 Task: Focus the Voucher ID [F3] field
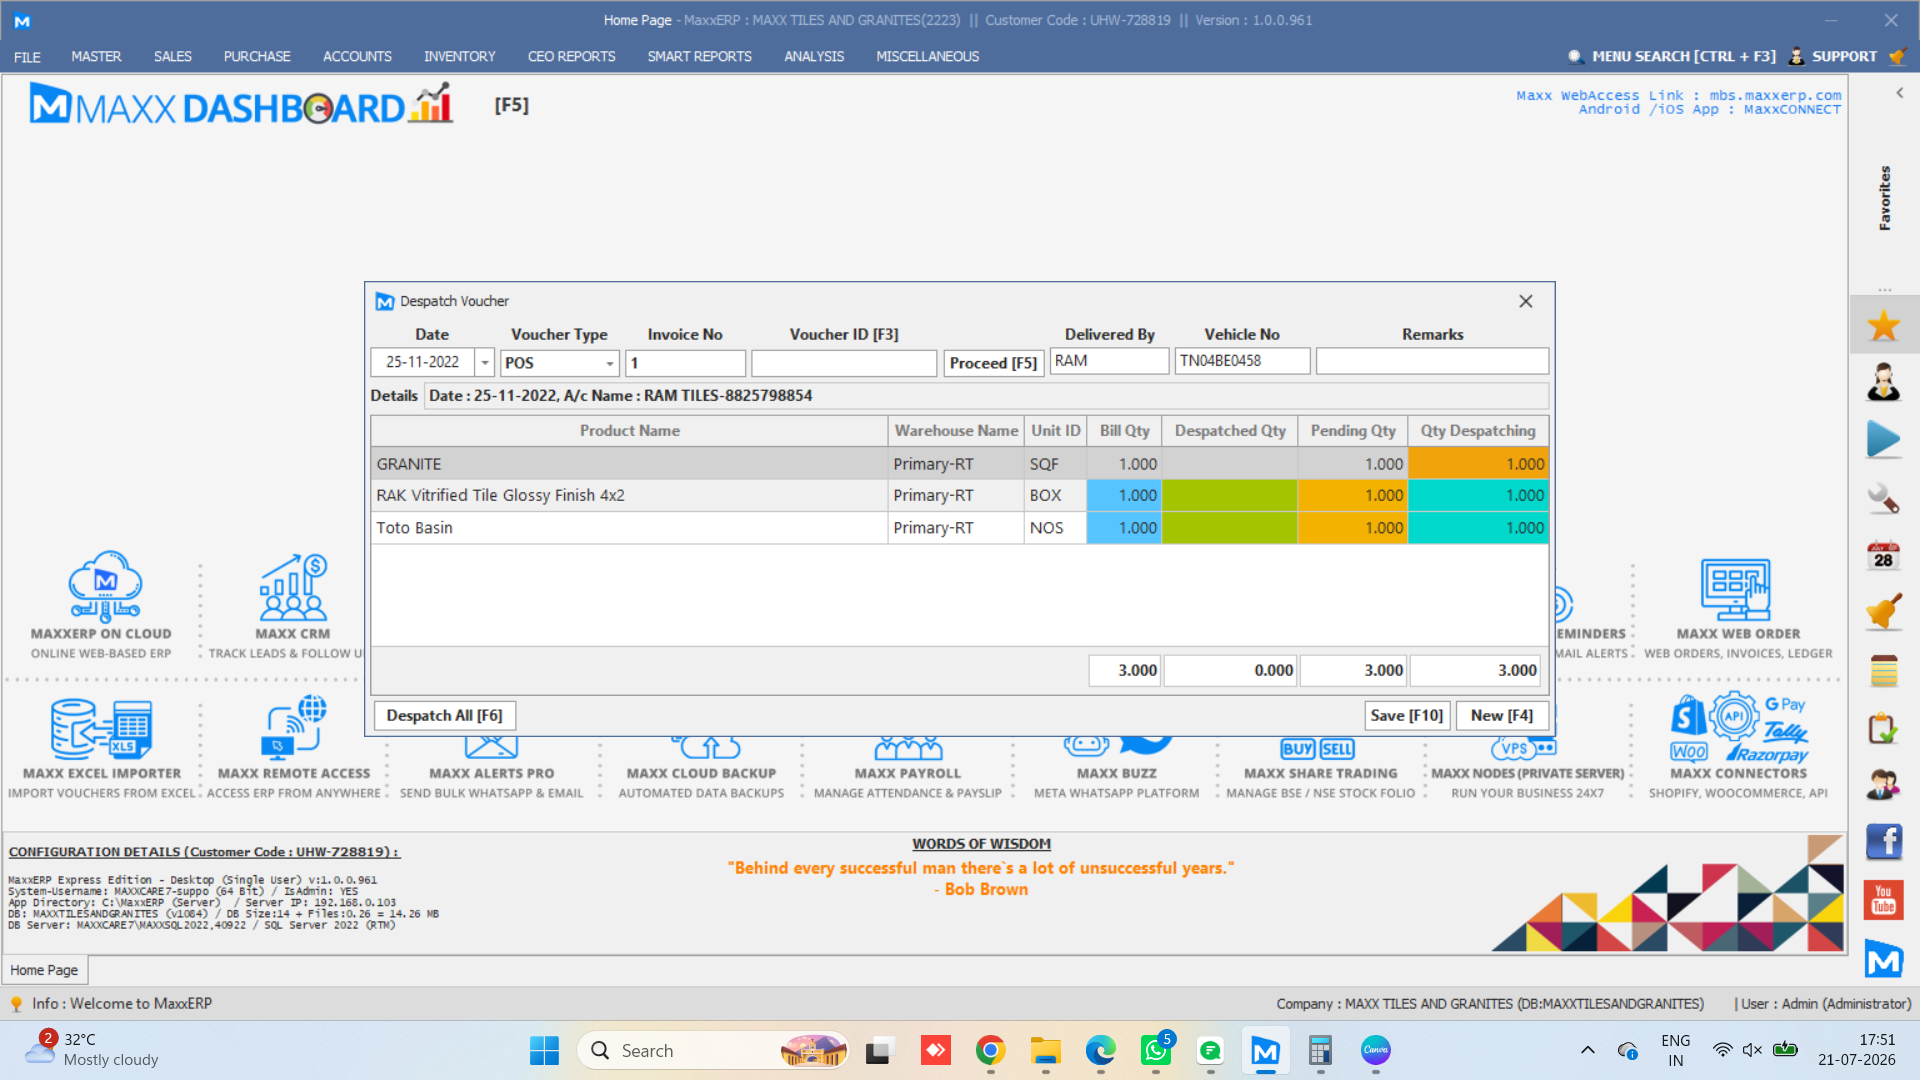pyautogui.click(x=844, y=363)
